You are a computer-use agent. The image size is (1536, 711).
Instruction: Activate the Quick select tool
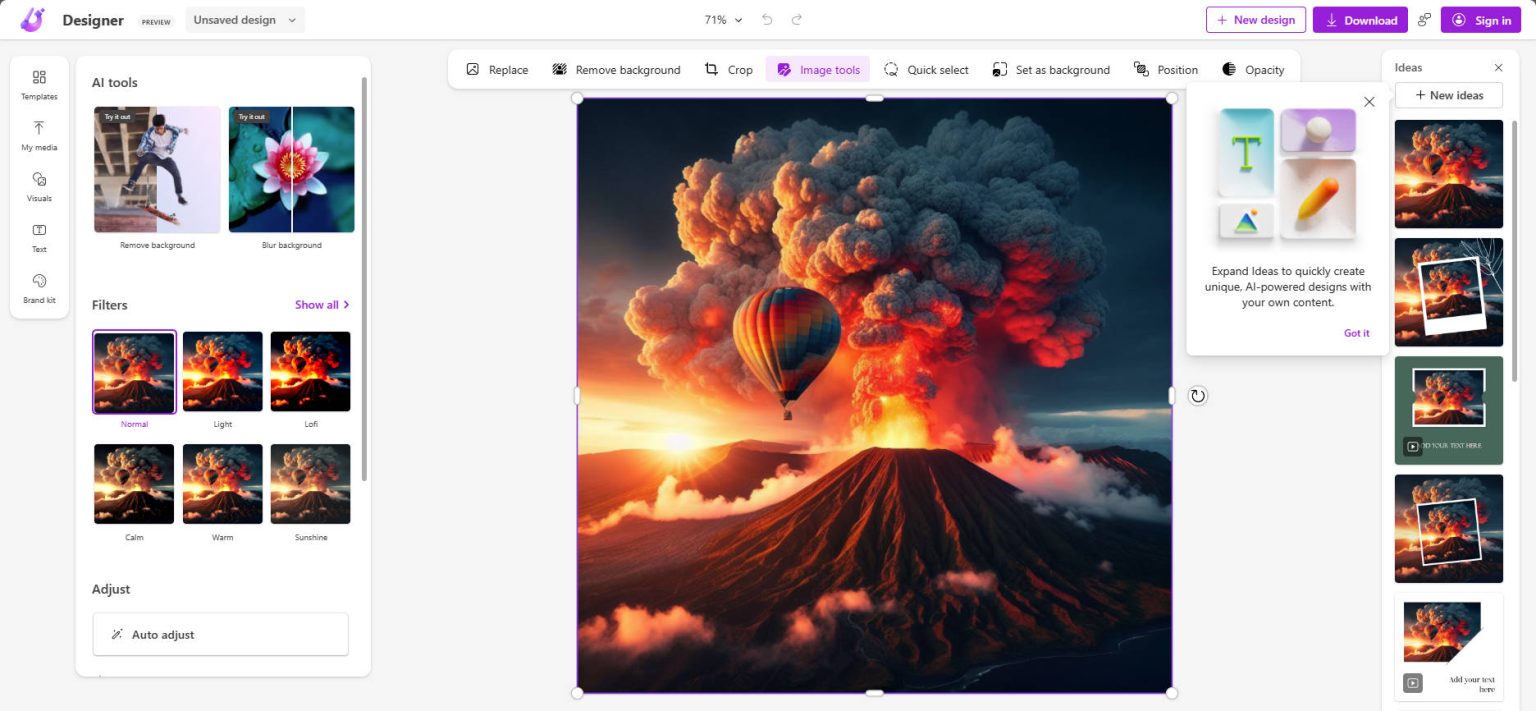[x=926, y=69]
